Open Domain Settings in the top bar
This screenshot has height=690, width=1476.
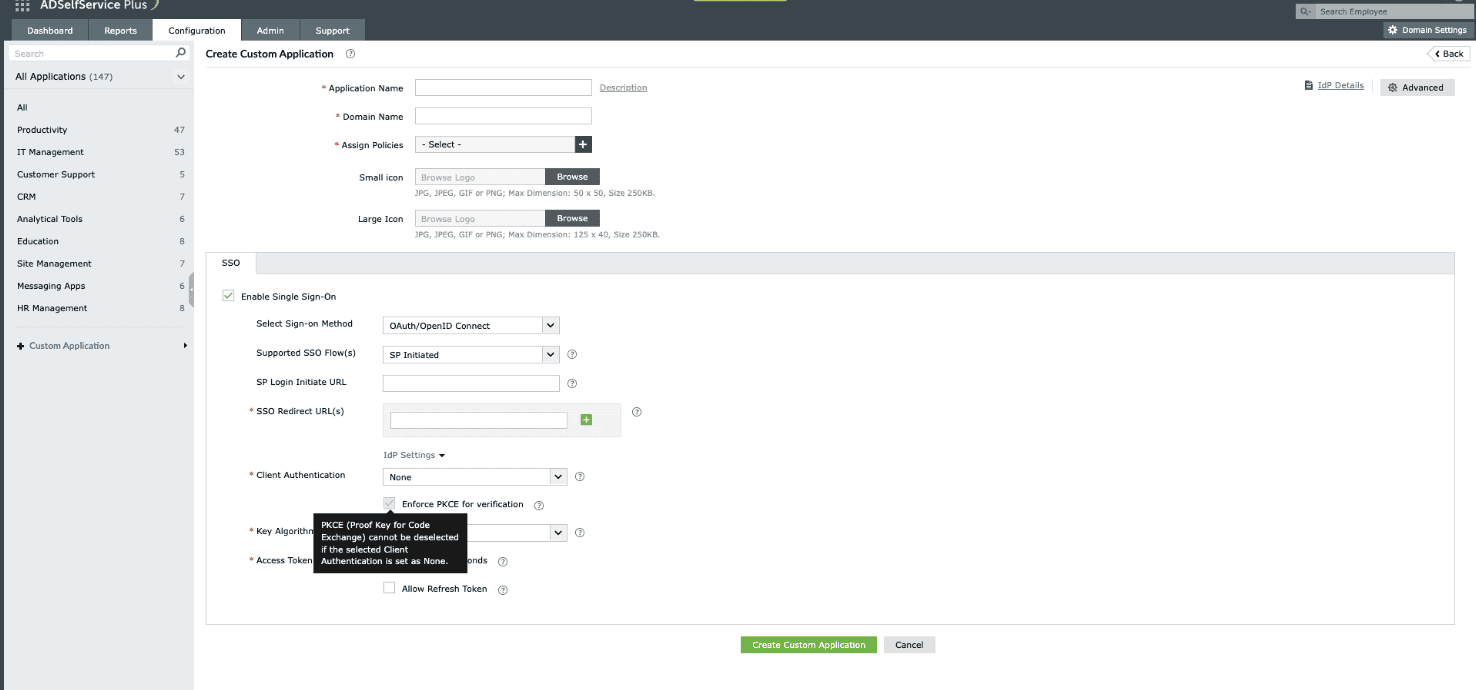pyautogui.click(x=1427, y=30)
